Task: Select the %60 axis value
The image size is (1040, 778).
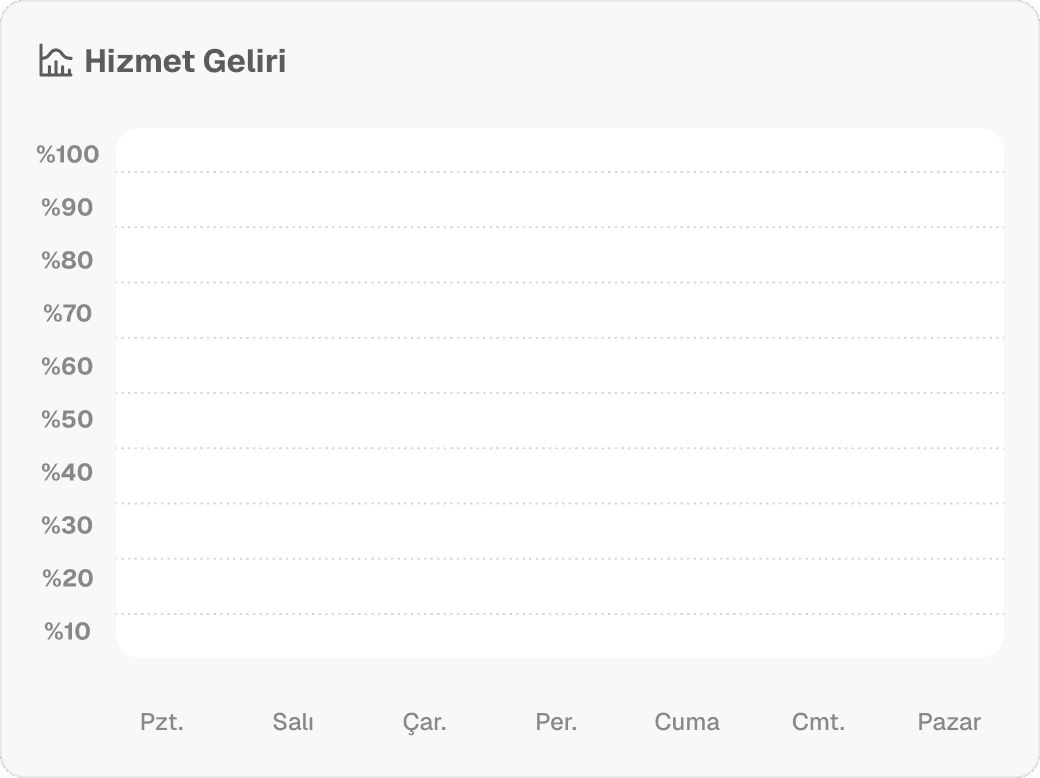Action: click(67, 366)
